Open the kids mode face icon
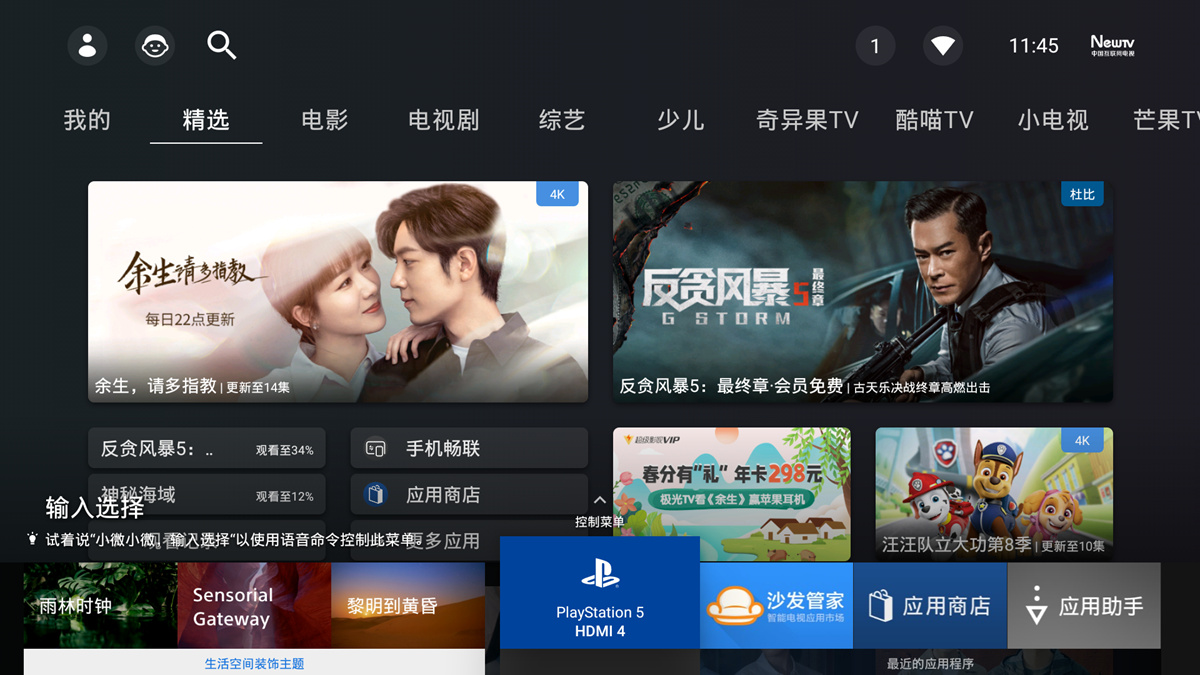1200x675 pixels. tap(155, 45)
